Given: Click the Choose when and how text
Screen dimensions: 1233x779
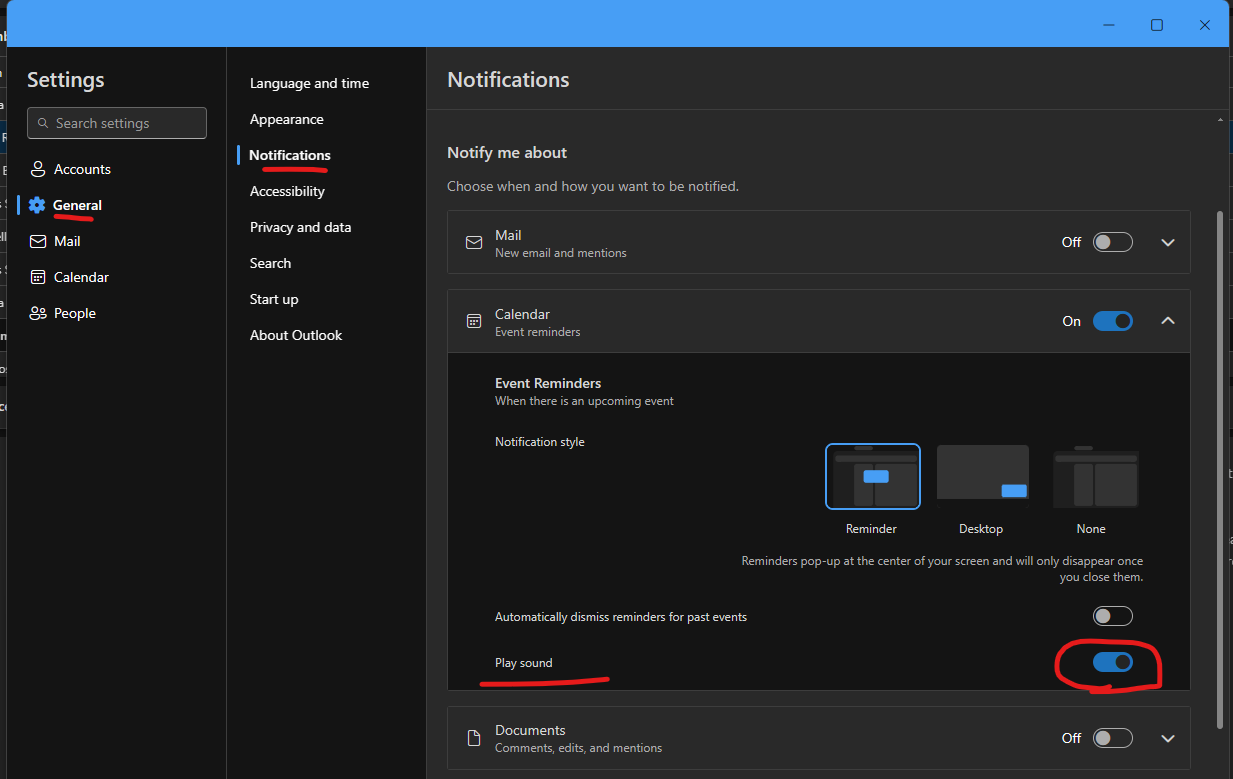Looking at the screenshot, I should (x=593, y=186).
